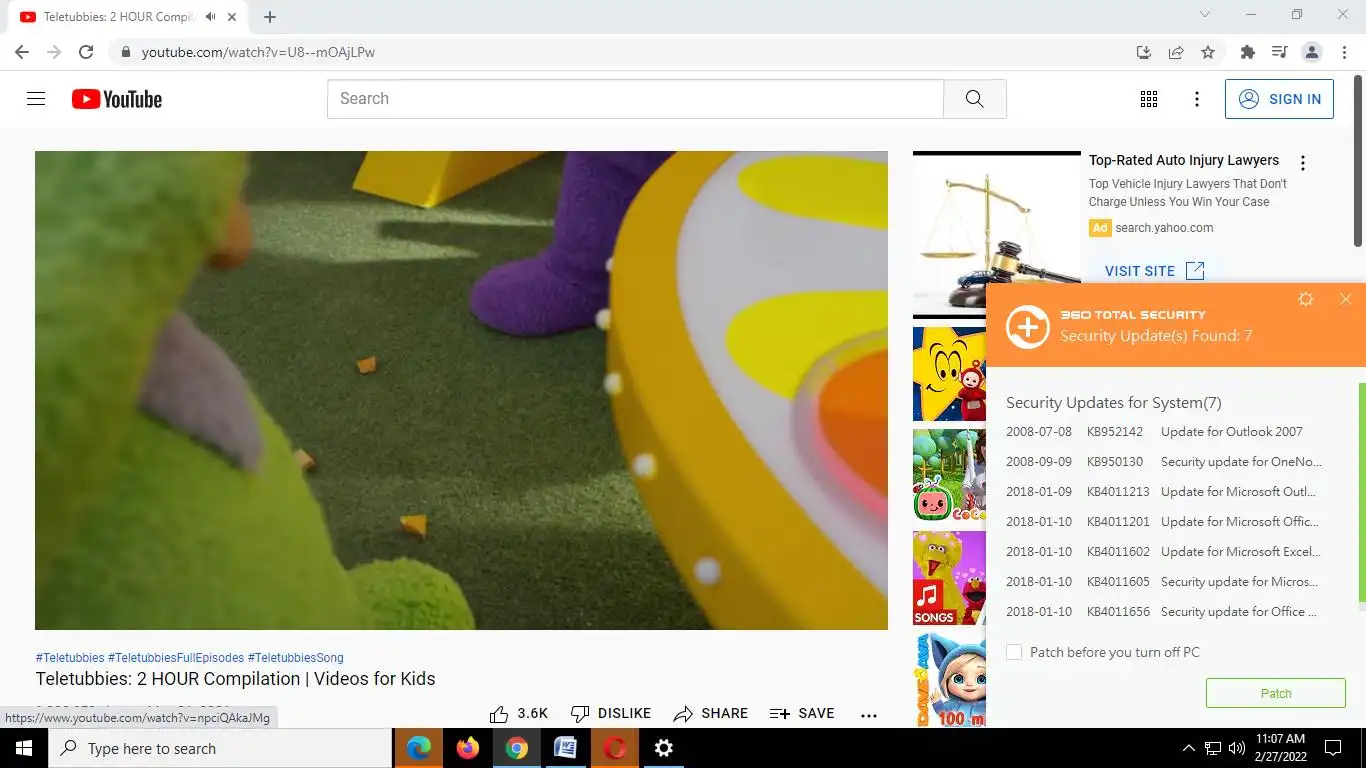Screen dimensions: 1366x768
Task: Show hidden tray icons chevron
Action: coord(1188,748)
